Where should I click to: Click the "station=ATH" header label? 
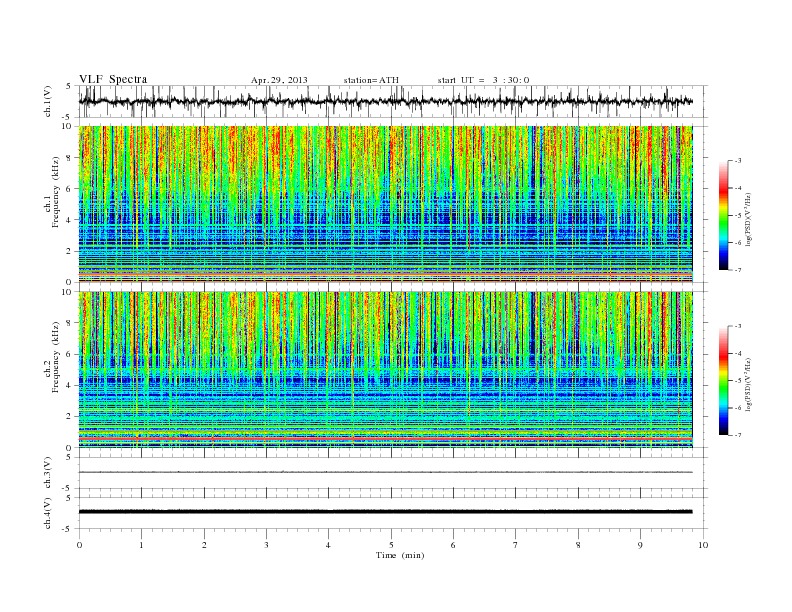tap(371, 80)
